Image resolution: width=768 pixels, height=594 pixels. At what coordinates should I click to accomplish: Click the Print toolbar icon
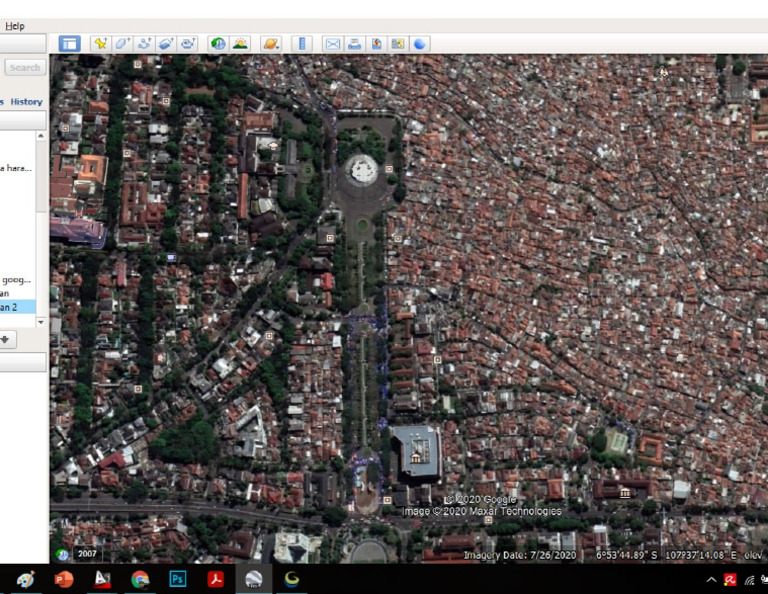[354, 44]
